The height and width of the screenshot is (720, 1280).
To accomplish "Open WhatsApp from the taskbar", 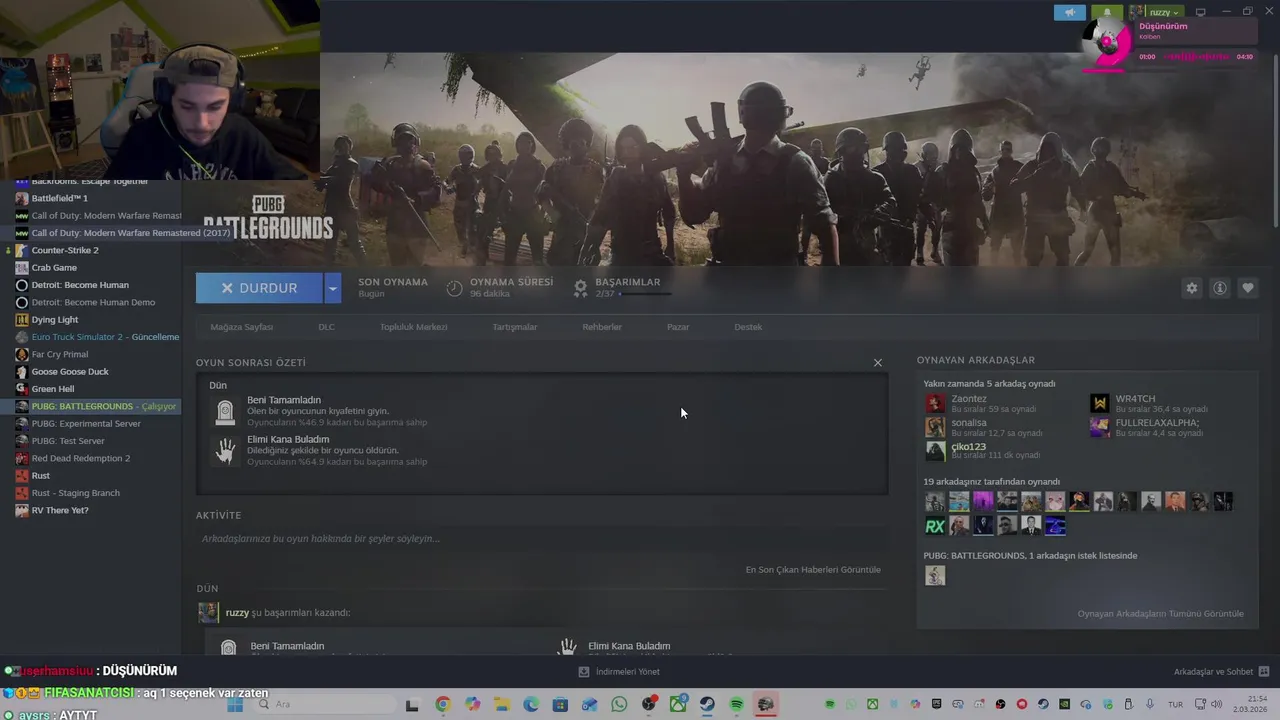I will 619,705.
